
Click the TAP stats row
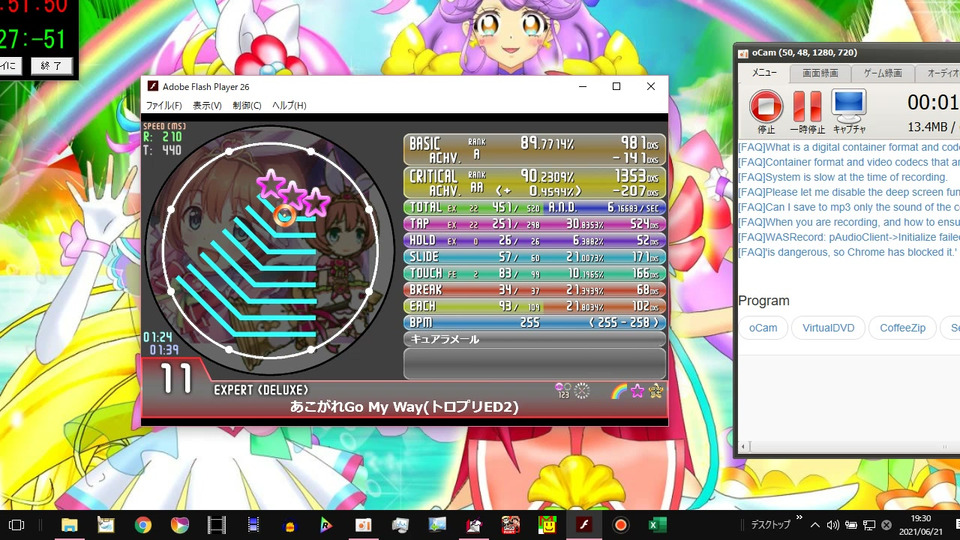[x=534, y=224]
